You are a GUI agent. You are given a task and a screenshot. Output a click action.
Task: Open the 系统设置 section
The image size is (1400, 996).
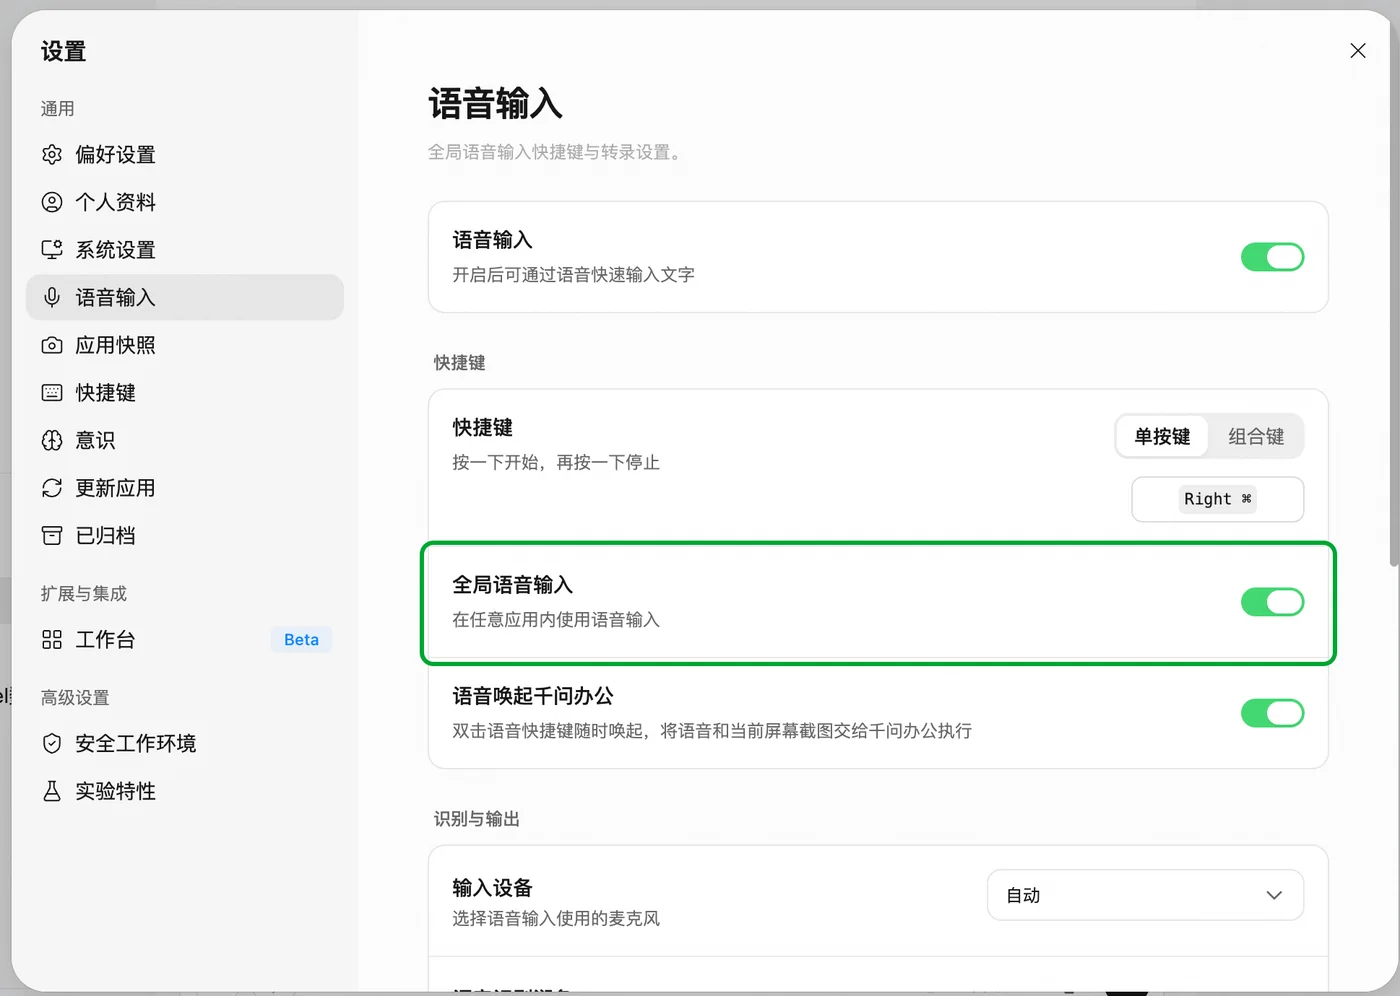[x=185, y=250]
